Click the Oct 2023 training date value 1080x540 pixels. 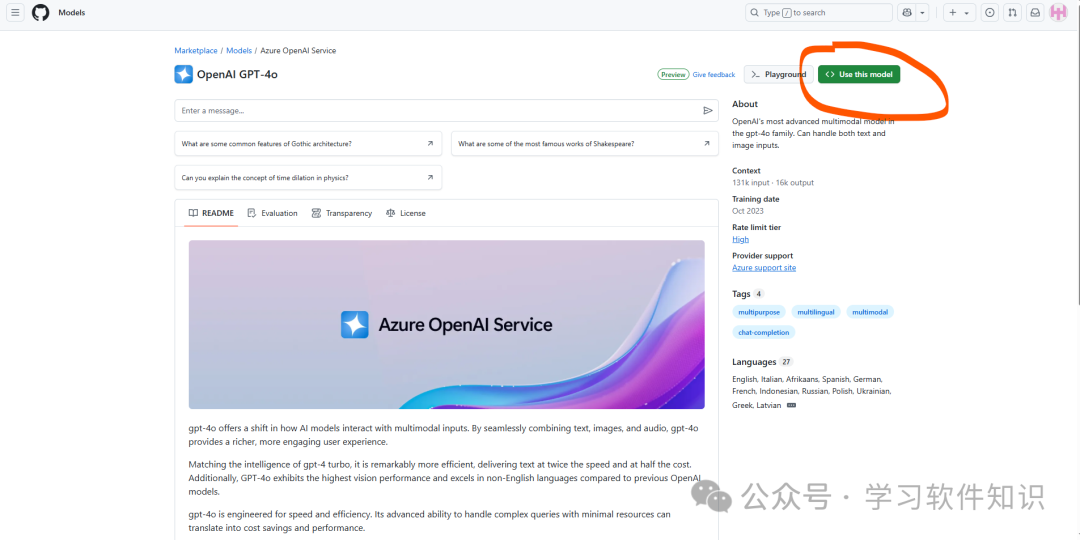click(747, 211)
